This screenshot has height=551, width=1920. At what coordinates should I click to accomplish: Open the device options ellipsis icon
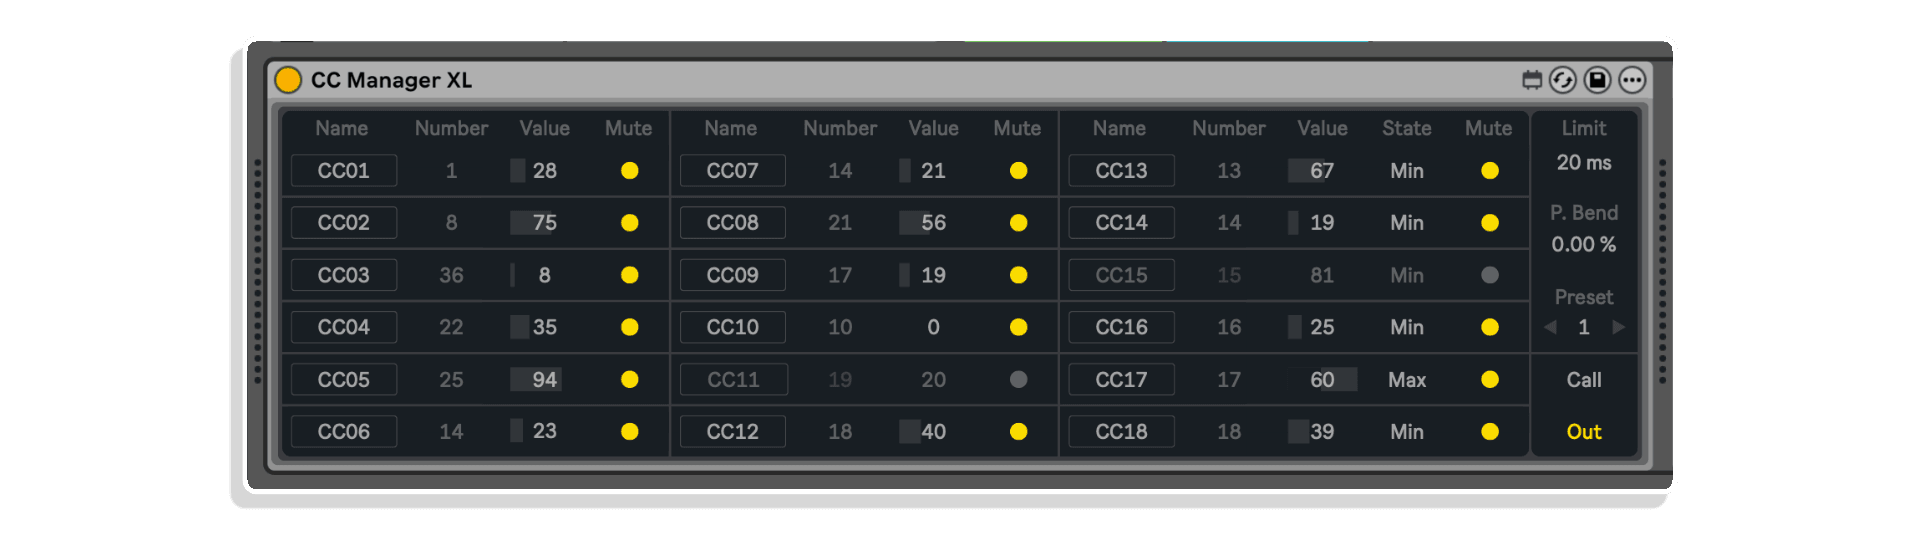click(x=1632, y=80)
